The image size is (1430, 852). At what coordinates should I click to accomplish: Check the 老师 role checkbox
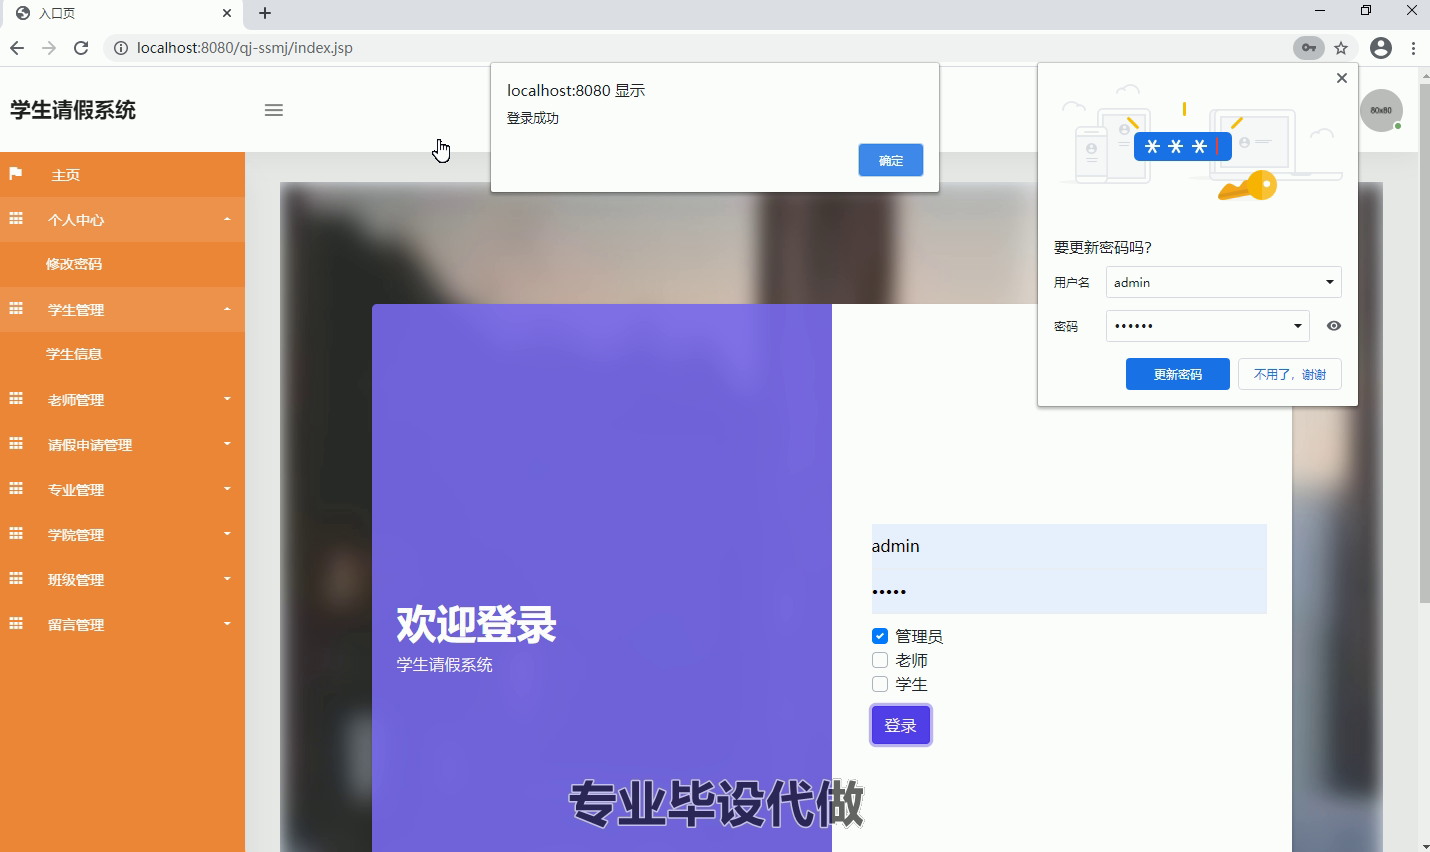point(880,660)
